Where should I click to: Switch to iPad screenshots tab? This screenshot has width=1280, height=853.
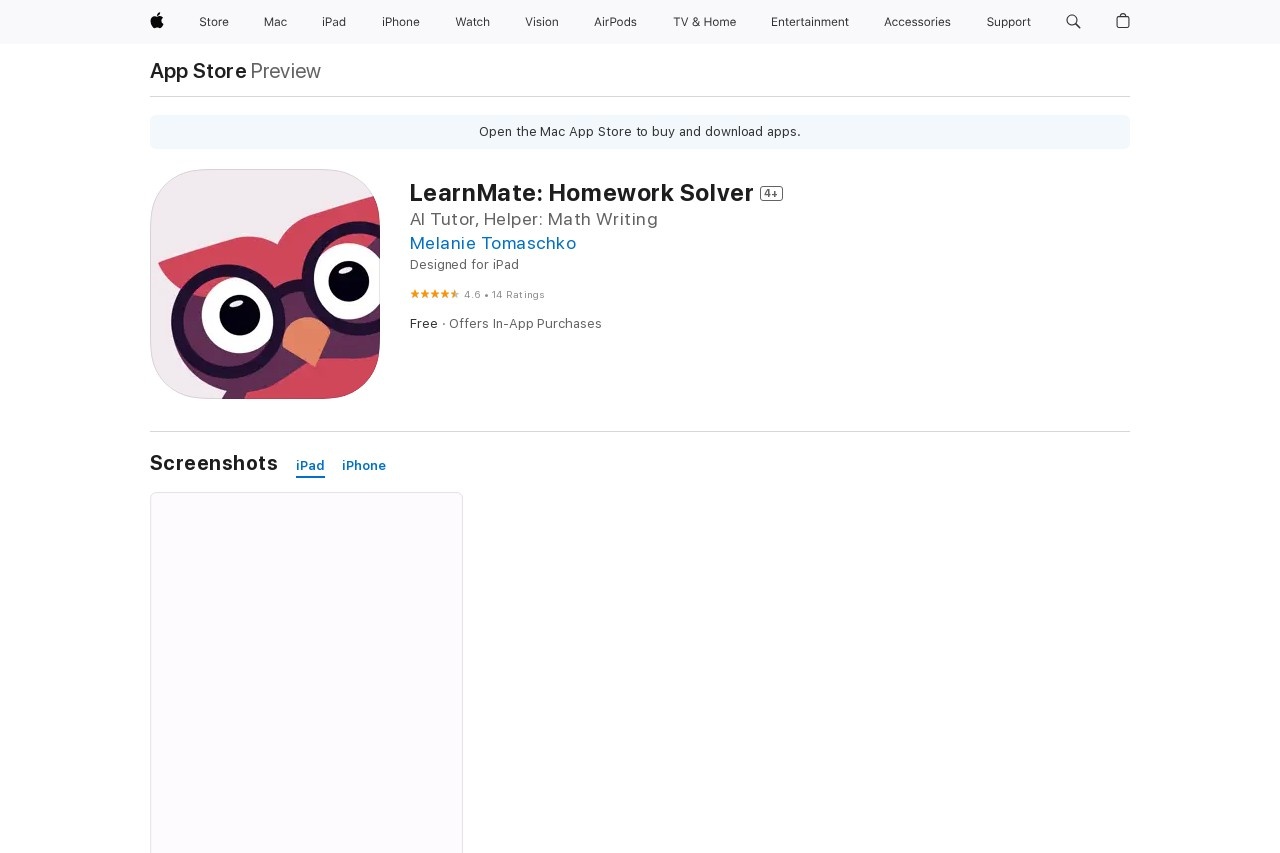pyautogui.click(x=310, y=466)
